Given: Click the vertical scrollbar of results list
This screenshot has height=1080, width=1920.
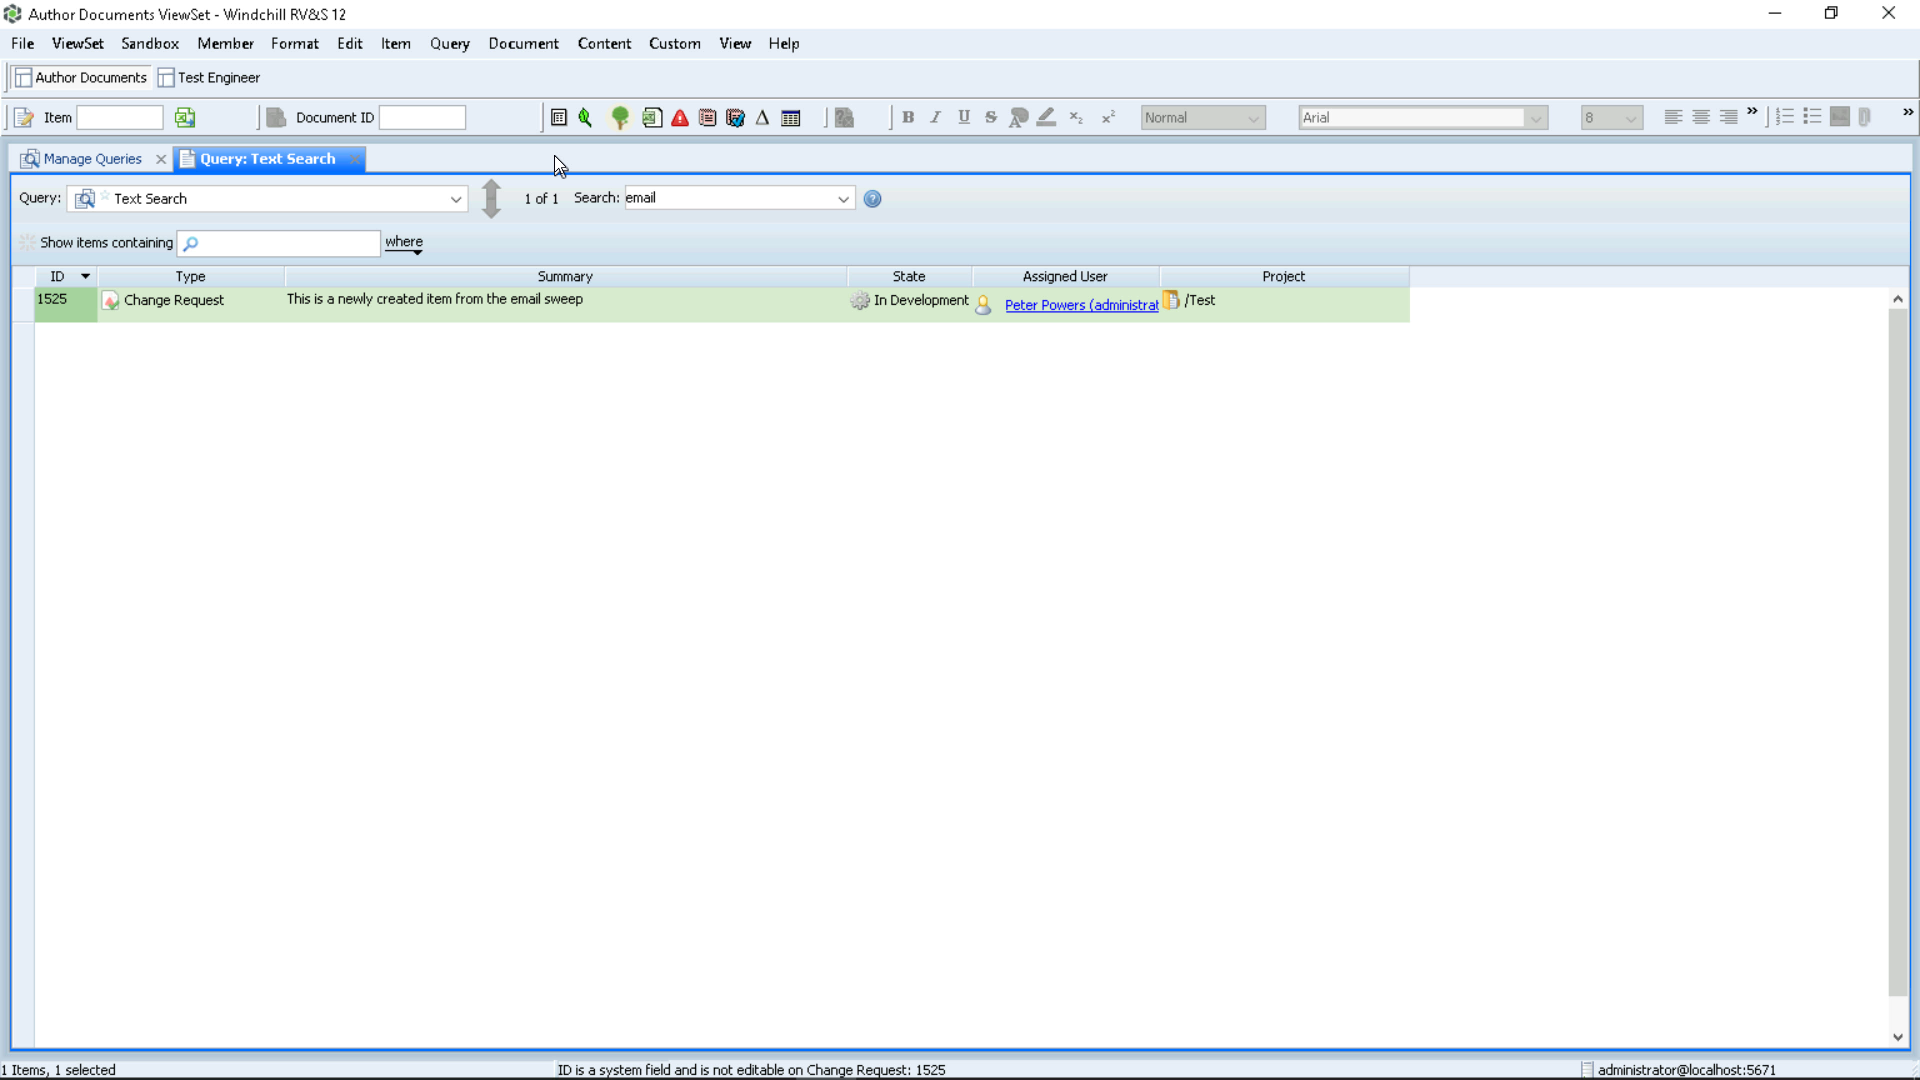Looking at the screenshot, I should [x=1897, y=652].
